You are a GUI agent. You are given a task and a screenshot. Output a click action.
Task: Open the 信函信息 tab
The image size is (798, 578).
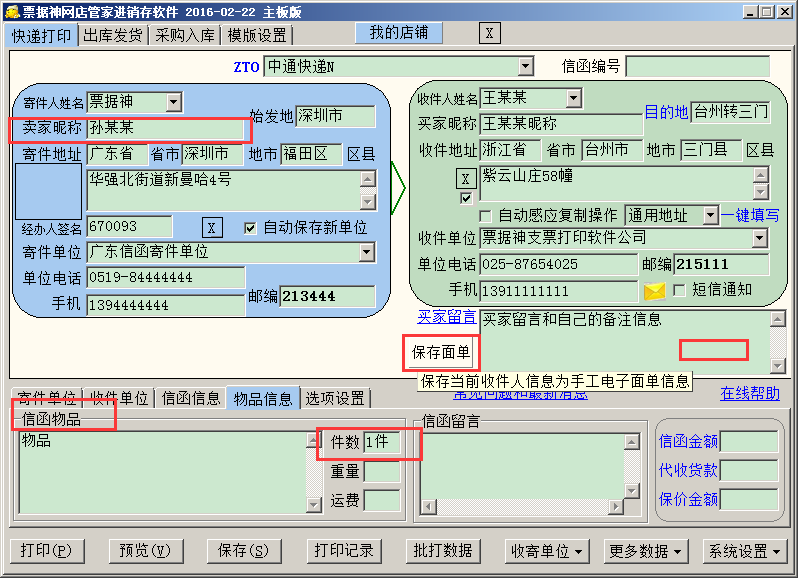pyautogui.click(x=191, y=398)
